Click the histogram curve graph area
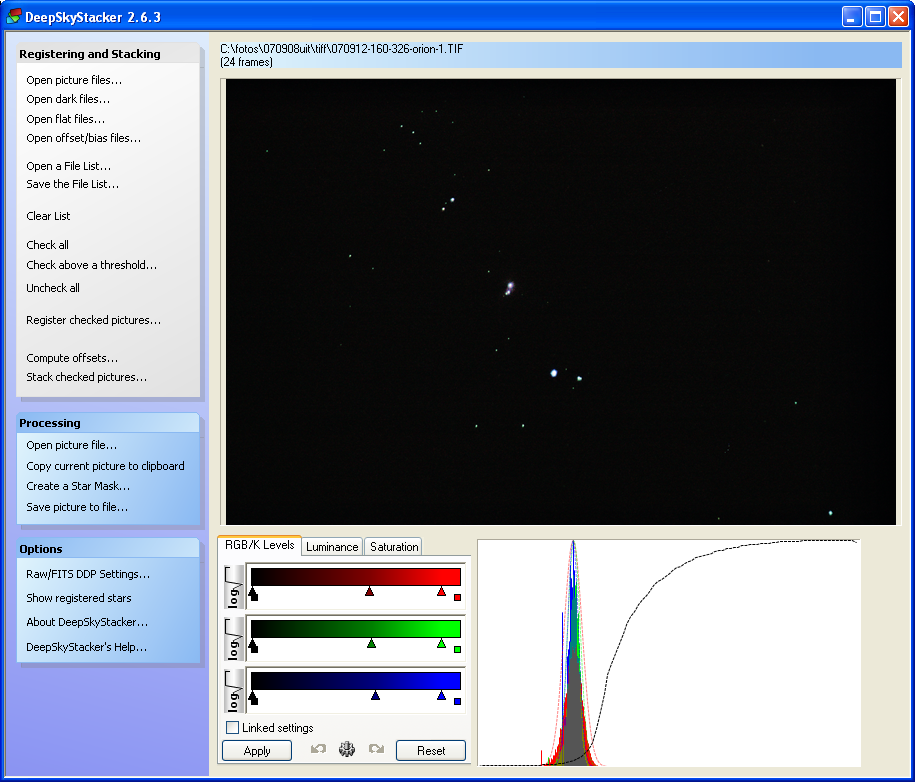915x782 pixels. click(x=669, y=652)
